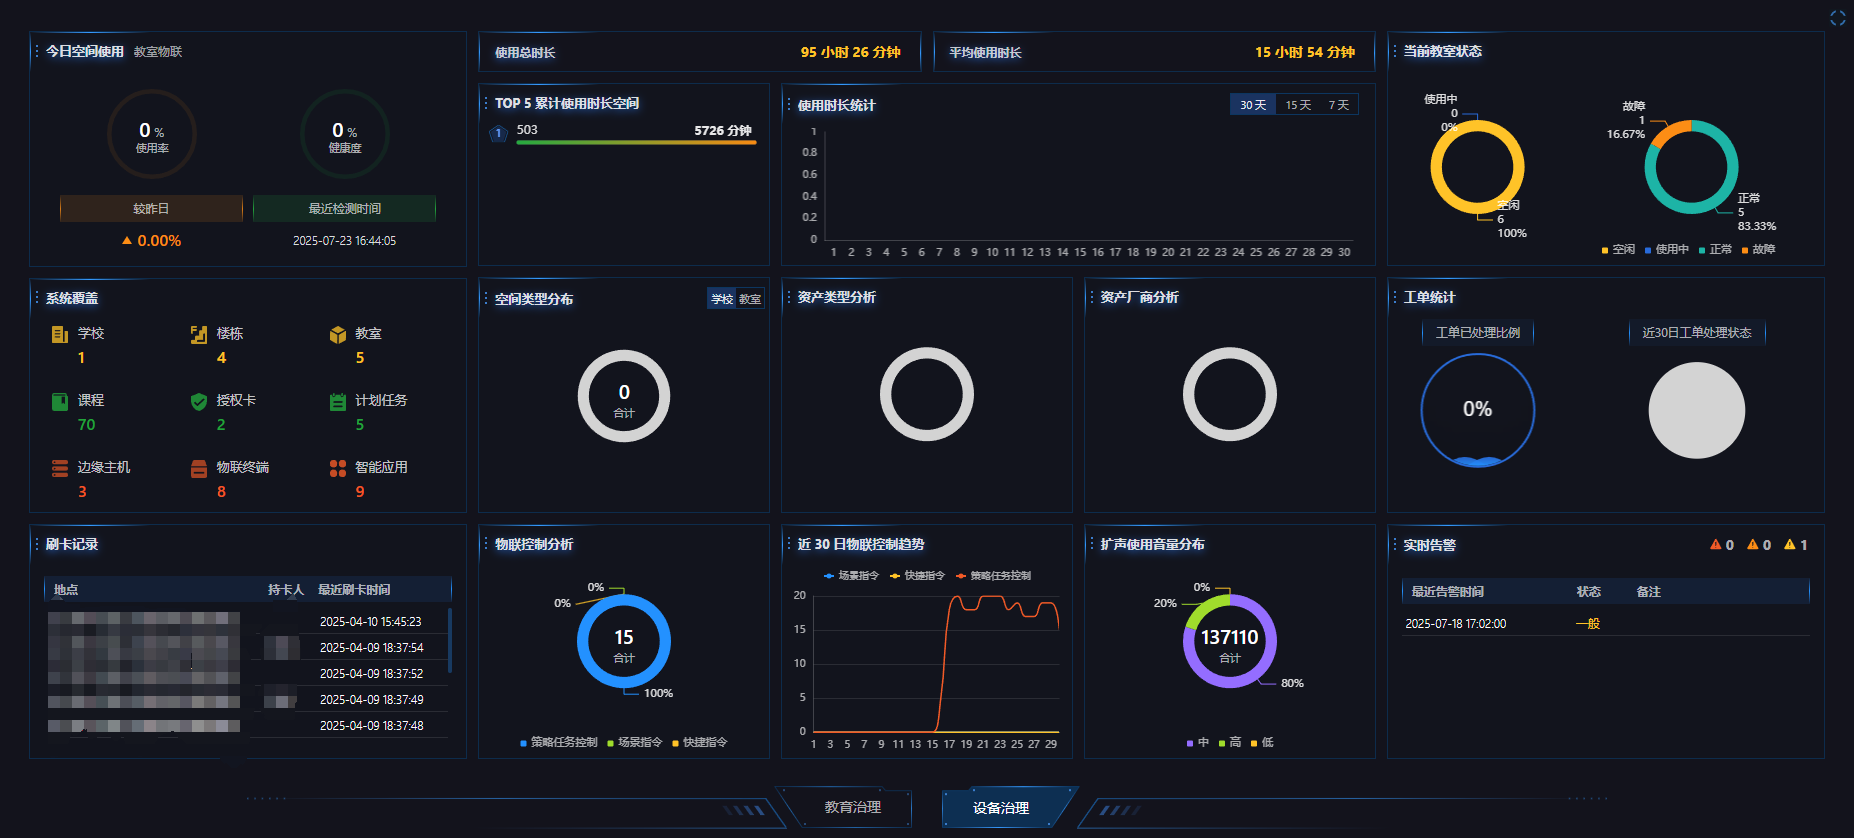This screenshot has width=1854, height=838.
Task: Click the yellow warning icon in 实时告警
Action: coord(1789,545)
